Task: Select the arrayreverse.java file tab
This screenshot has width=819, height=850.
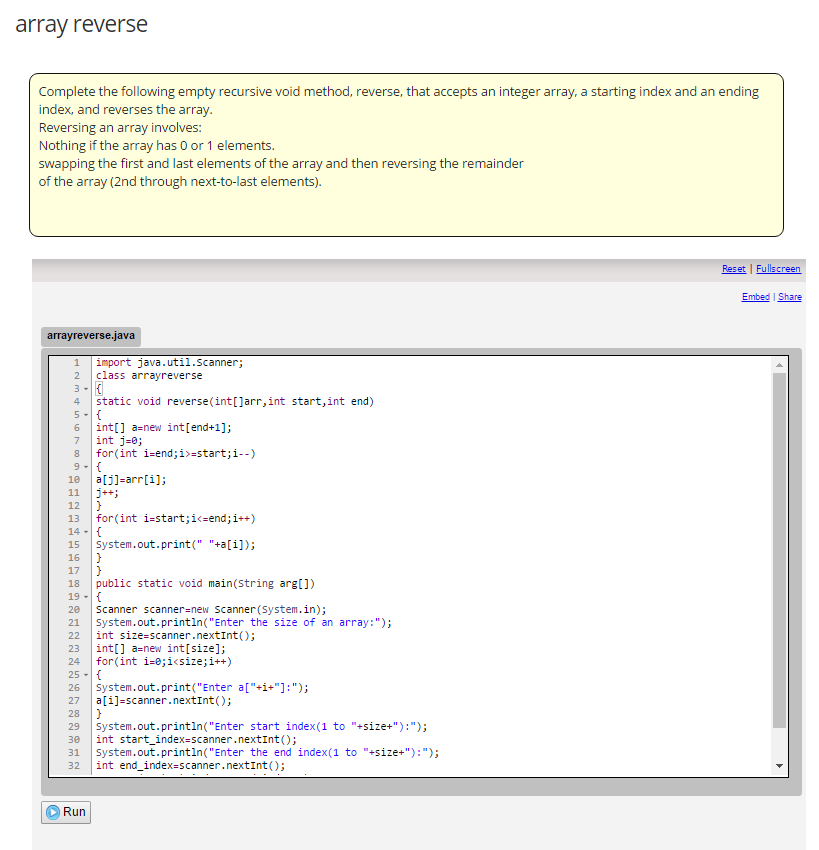Action: [x=90, y=336]
